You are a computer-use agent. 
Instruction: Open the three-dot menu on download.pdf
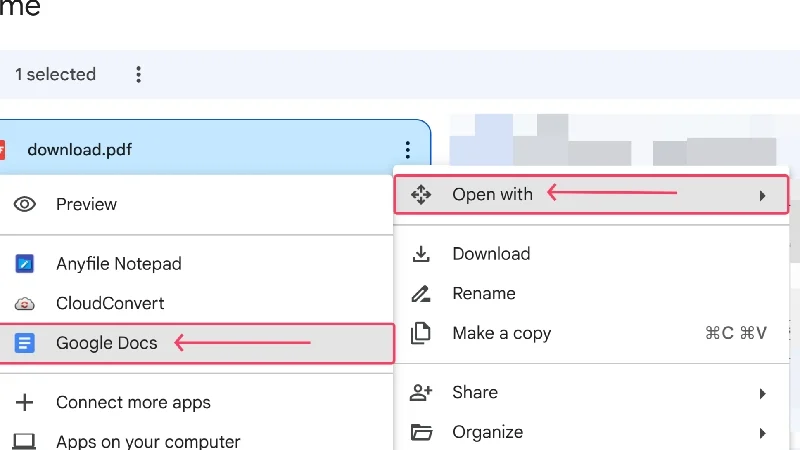click(407, 150)
